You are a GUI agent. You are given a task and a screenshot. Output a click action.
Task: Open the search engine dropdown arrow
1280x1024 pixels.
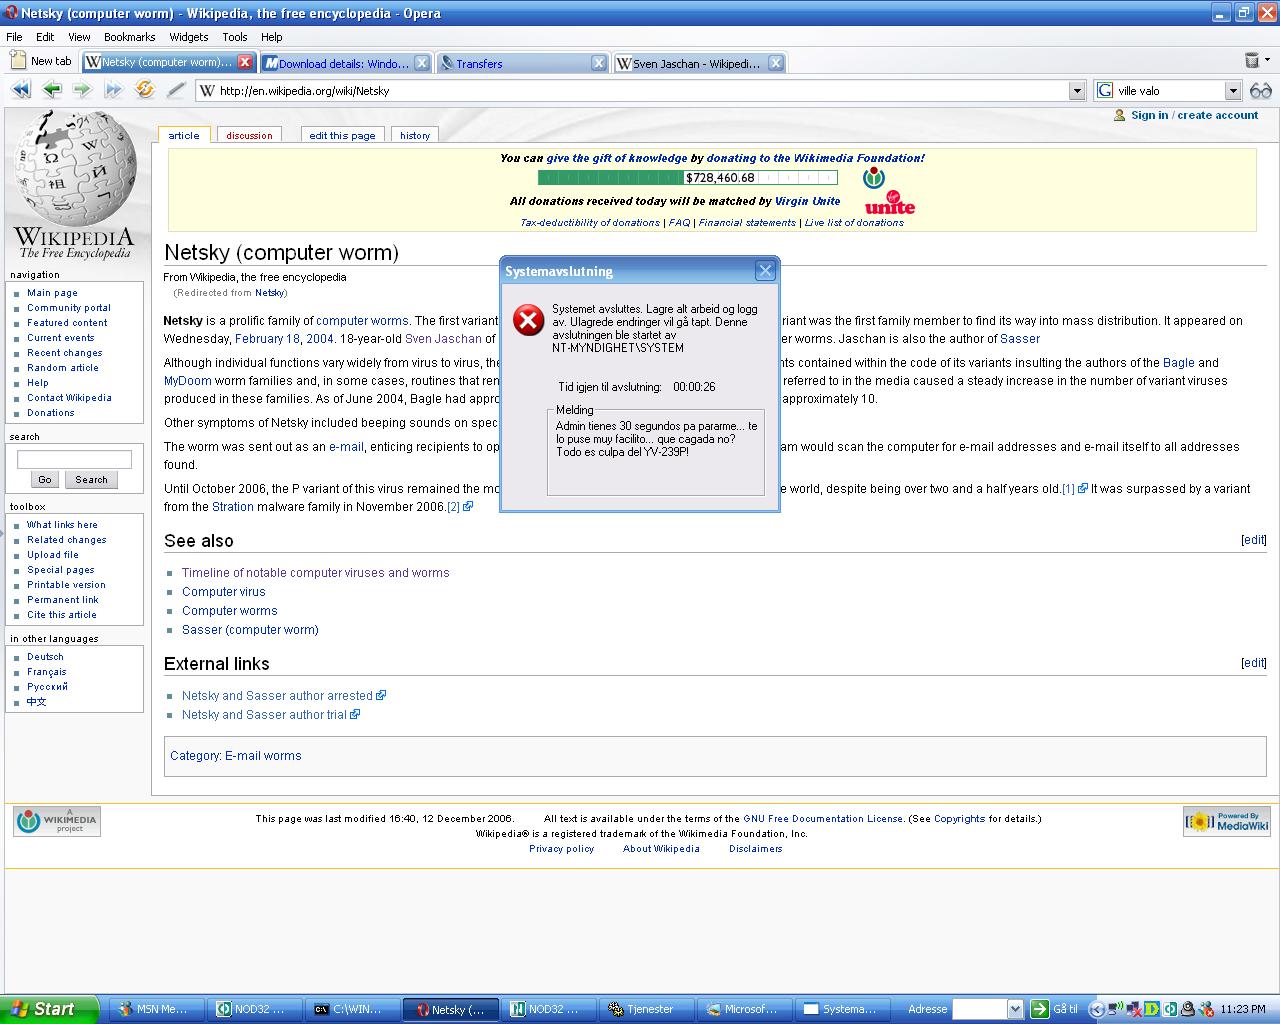(x=1233, y=91)
